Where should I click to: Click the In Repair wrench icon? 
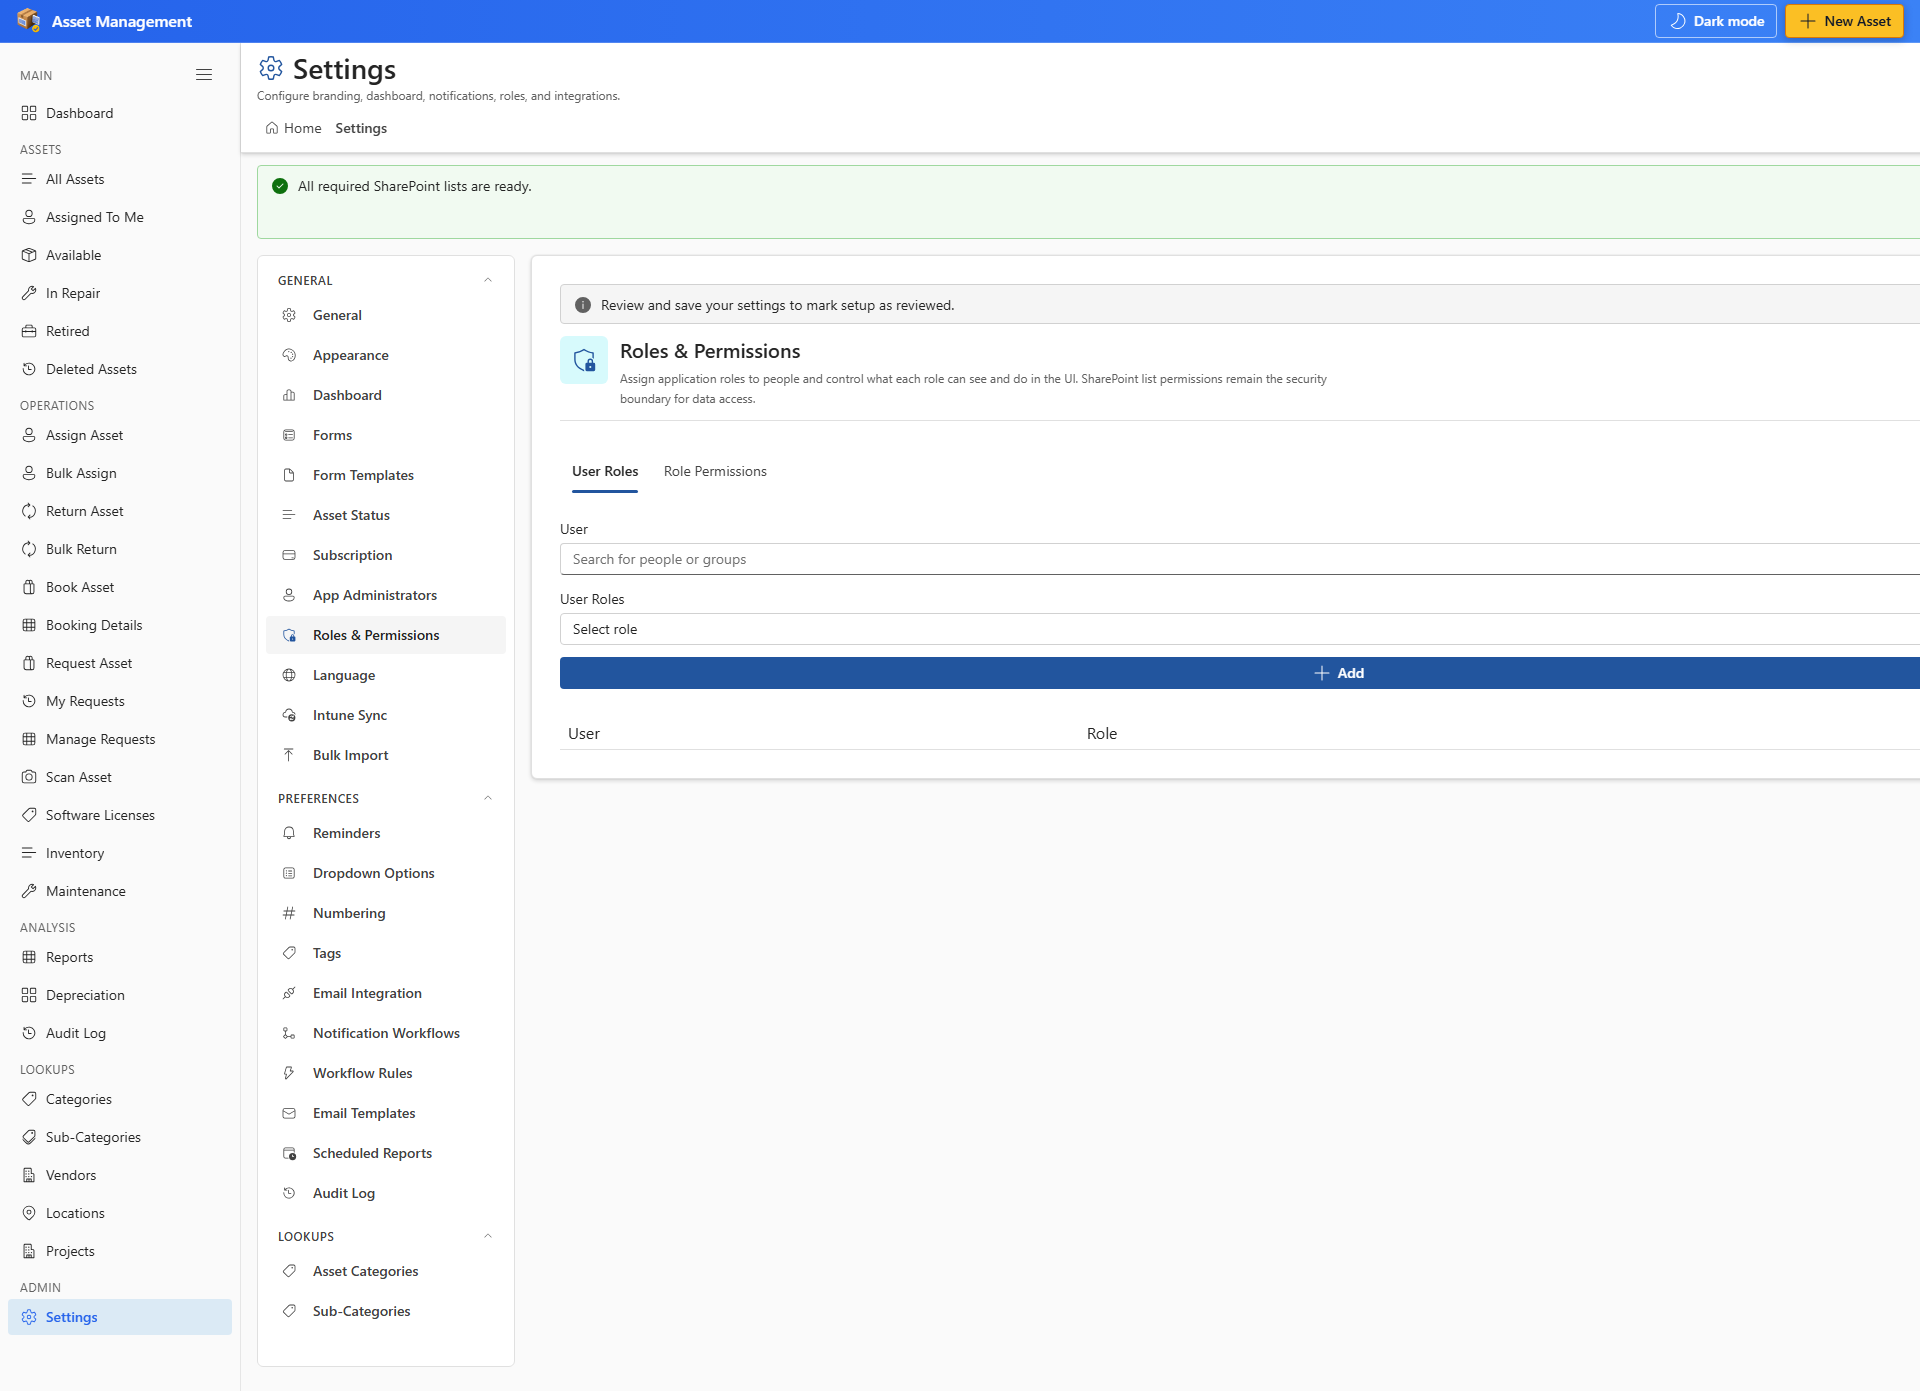point(29,293)
